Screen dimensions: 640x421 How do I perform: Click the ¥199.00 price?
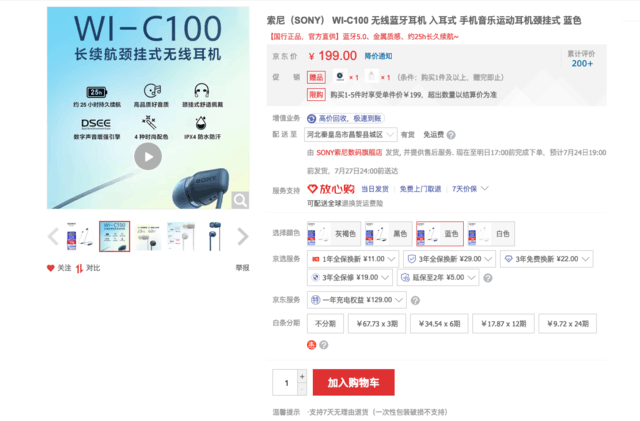(x=333, y=56)
